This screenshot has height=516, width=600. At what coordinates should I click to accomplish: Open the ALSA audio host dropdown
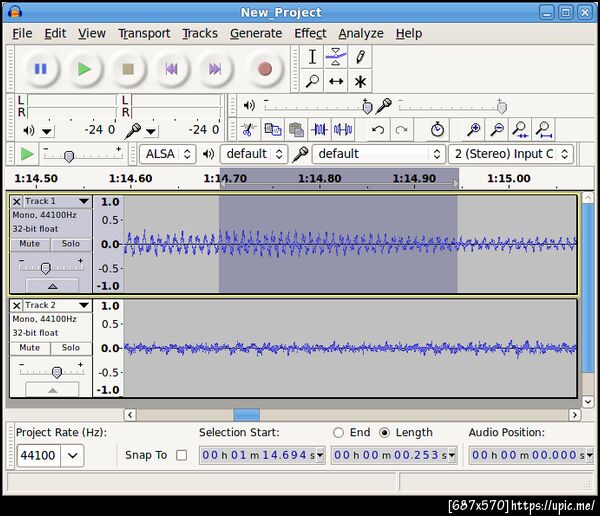tap(167, 154)
